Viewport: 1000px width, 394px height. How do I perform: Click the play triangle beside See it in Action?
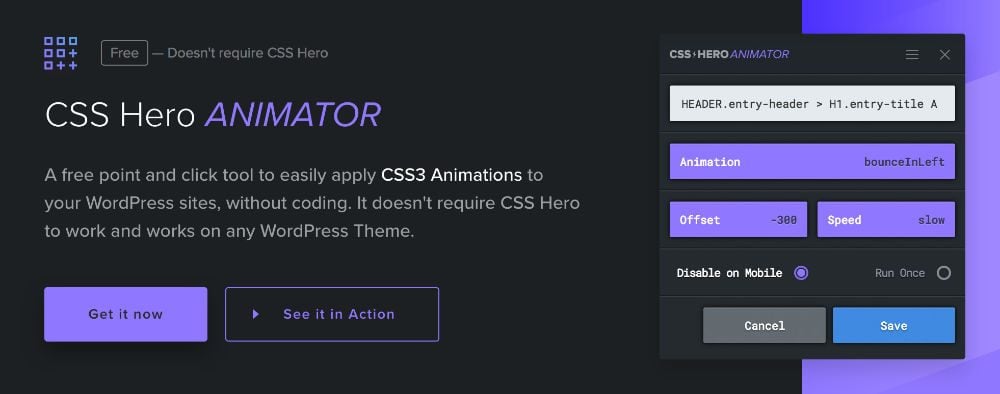pos(256,314)
